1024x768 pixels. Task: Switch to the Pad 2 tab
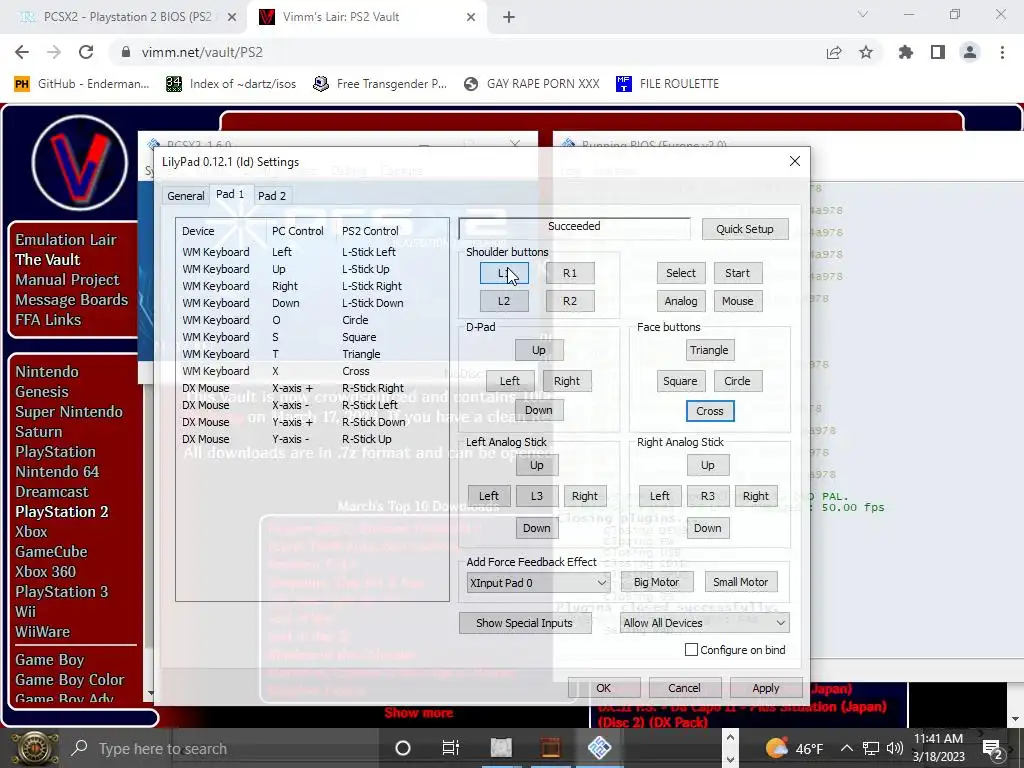[x=272, y=196]
